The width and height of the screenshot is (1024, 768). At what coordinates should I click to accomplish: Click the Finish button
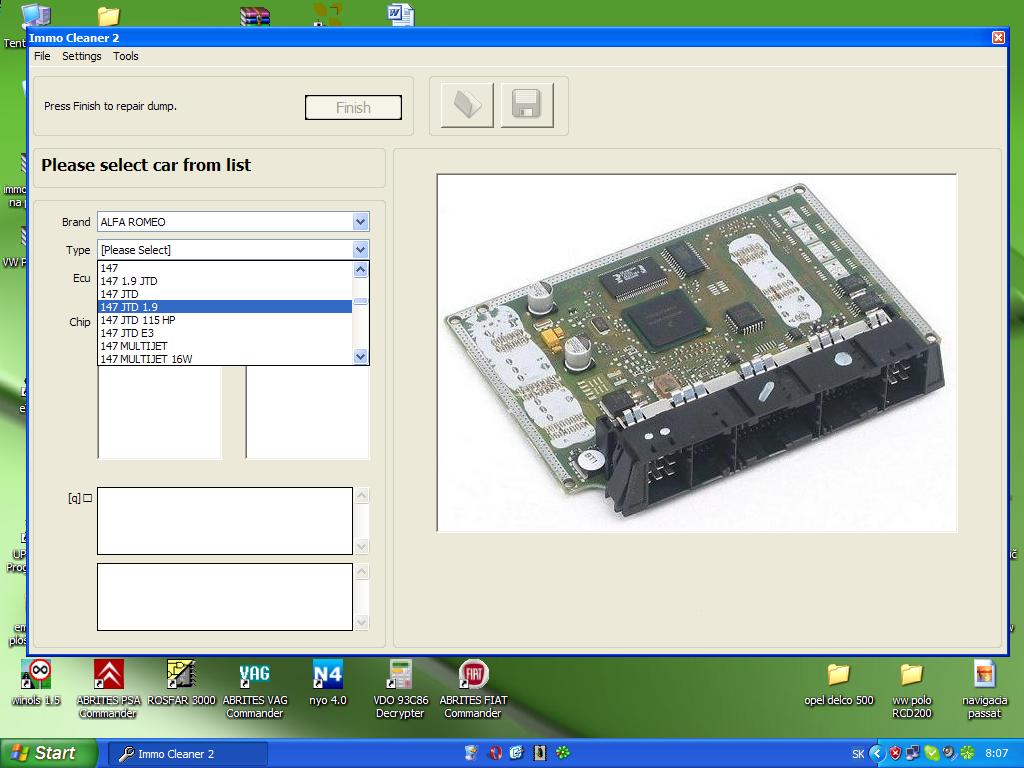pos(353,108)
